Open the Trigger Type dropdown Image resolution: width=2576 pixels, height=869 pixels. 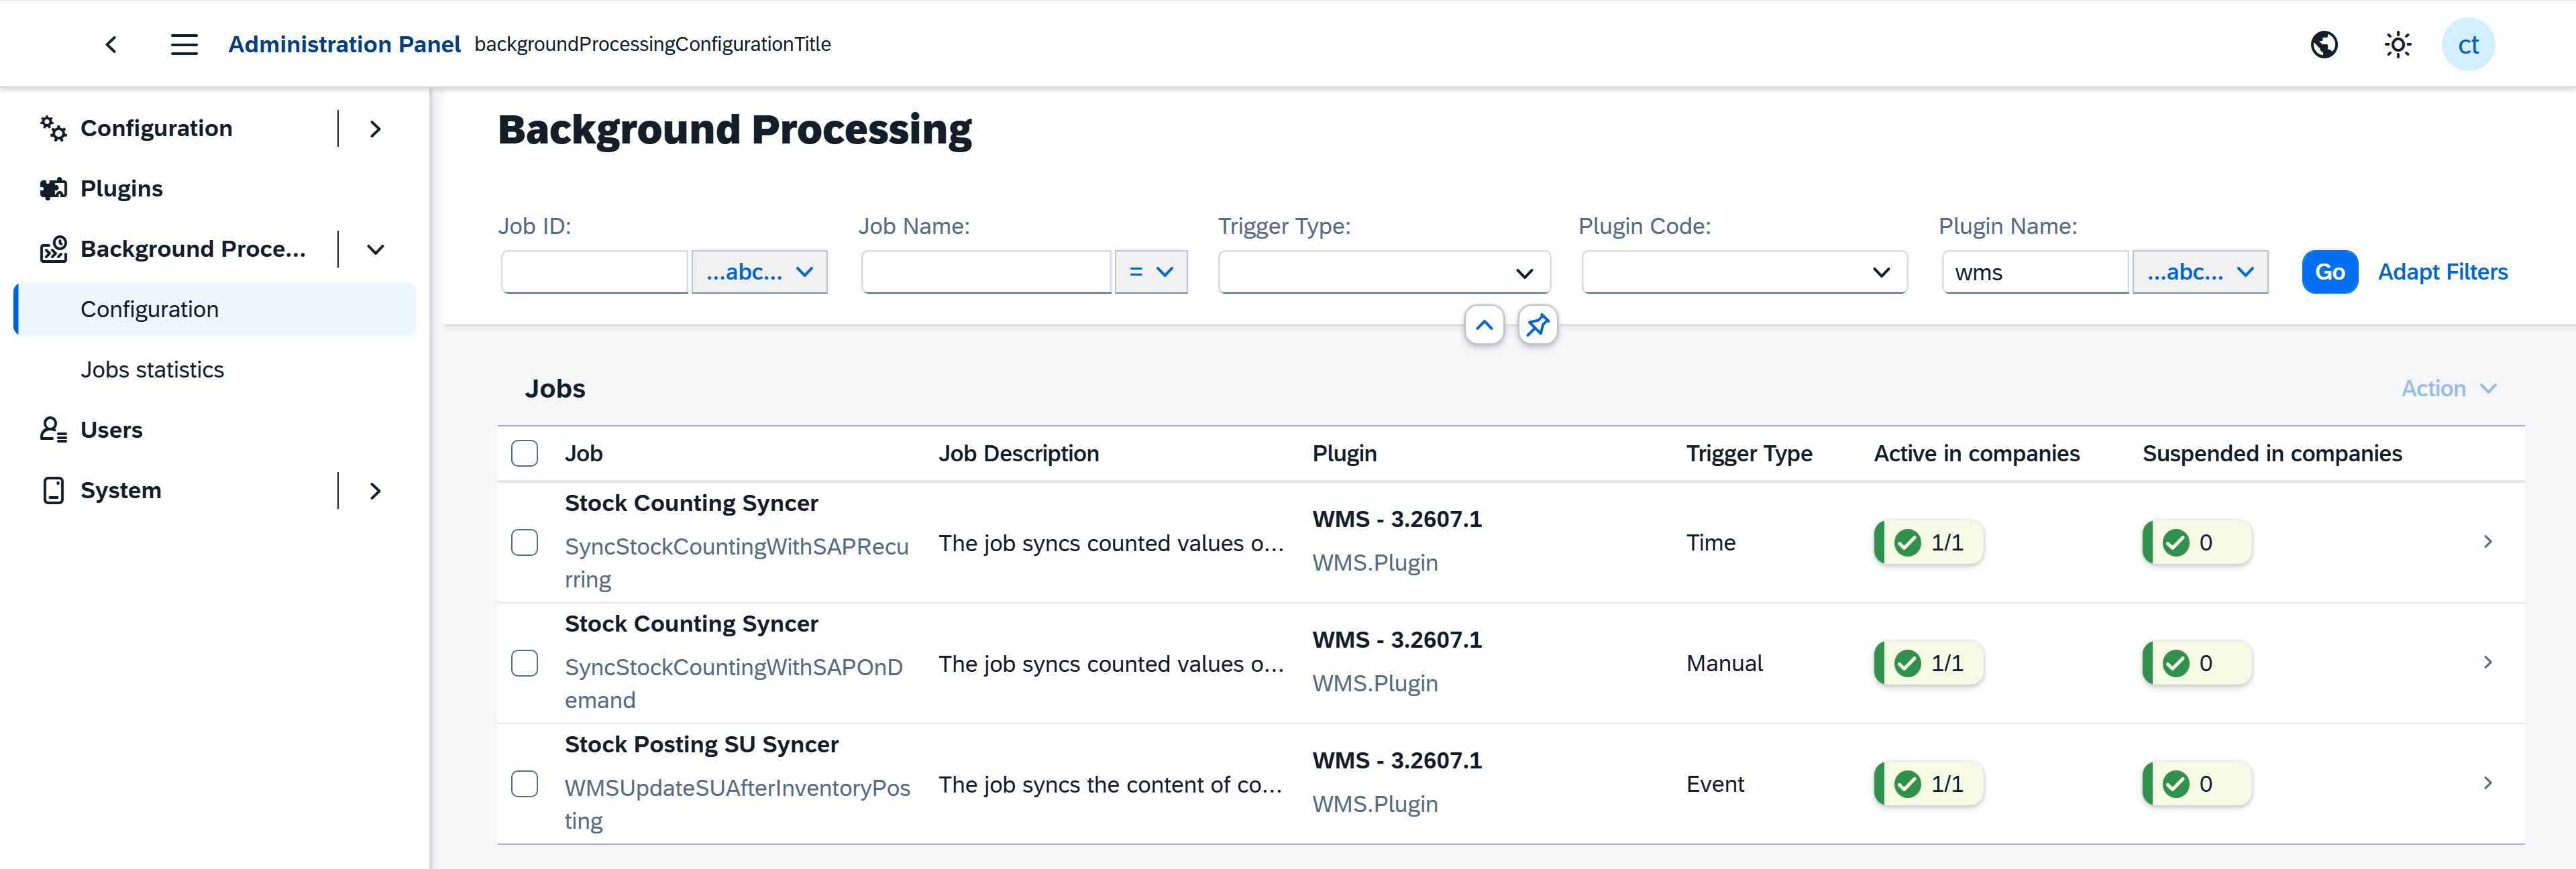point(1384,272)
